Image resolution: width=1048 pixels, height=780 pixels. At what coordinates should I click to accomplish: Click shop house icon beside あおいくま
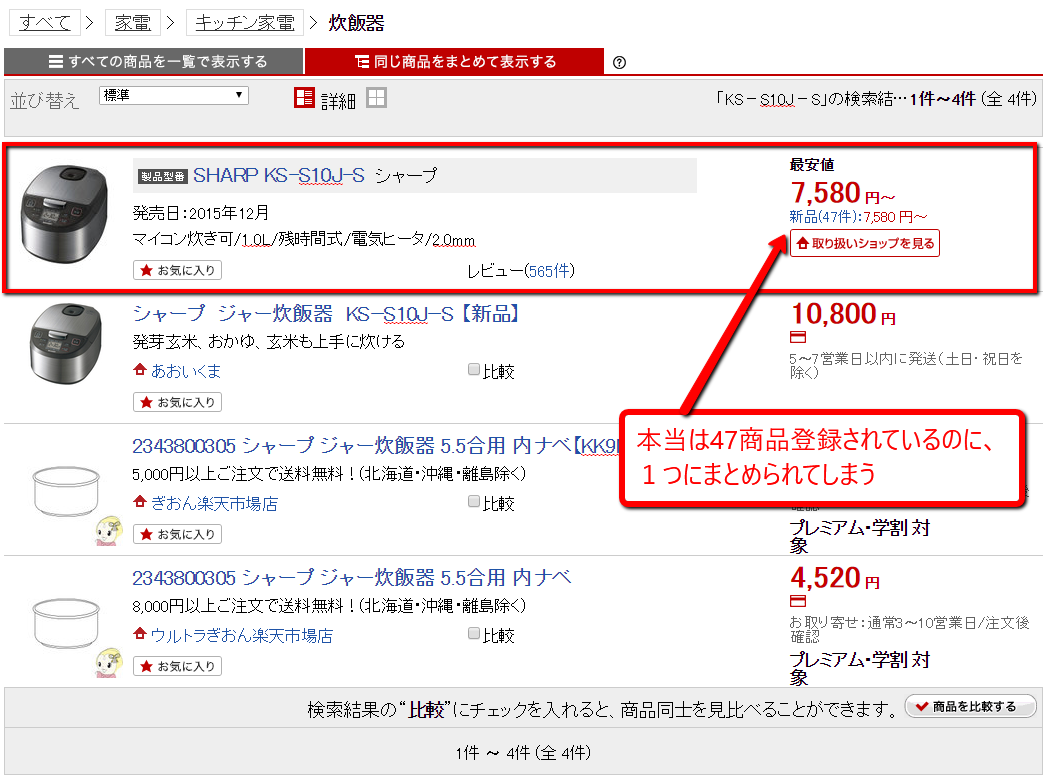tap(140, 370)
